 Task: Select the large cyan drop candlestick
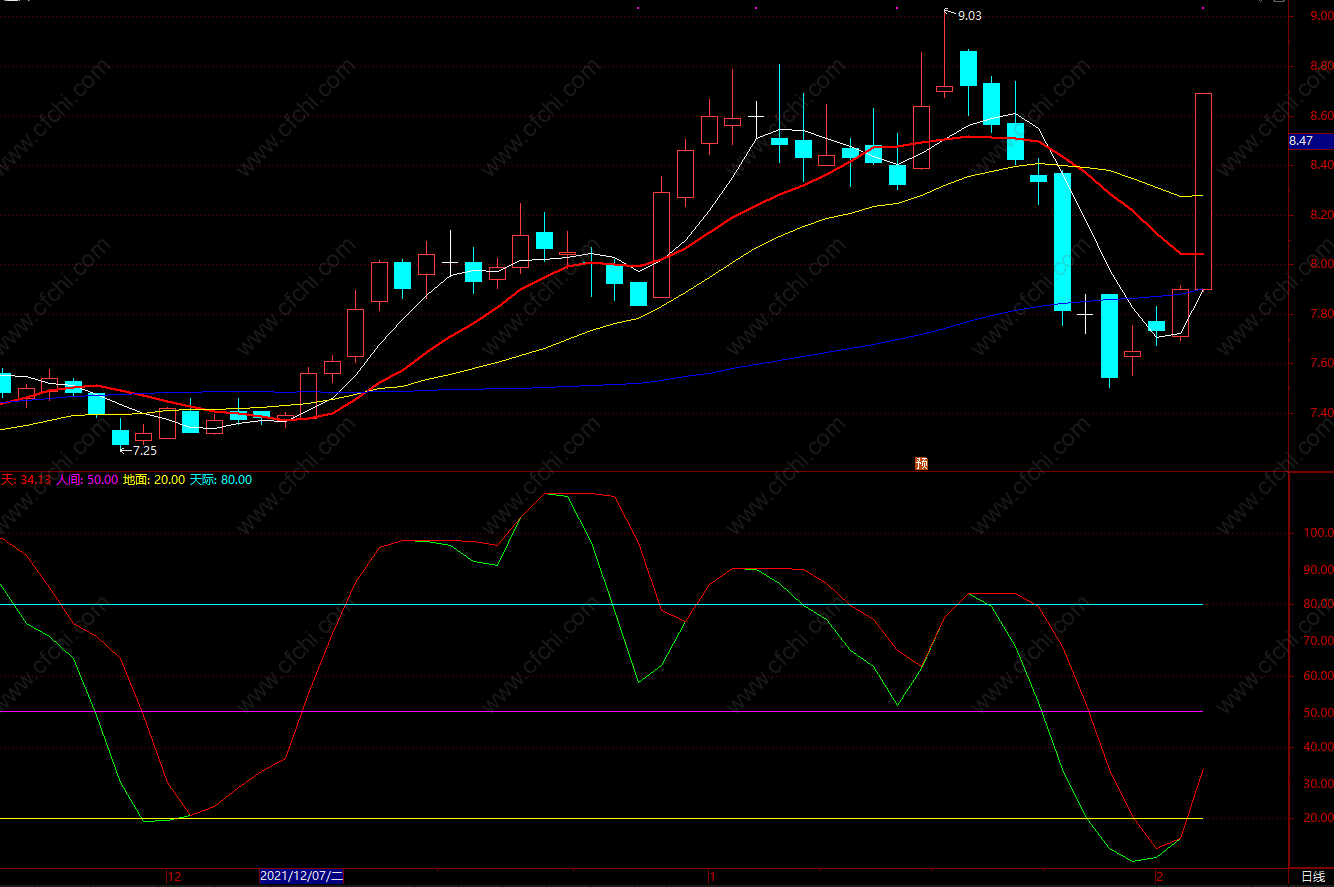[1062, 242]
